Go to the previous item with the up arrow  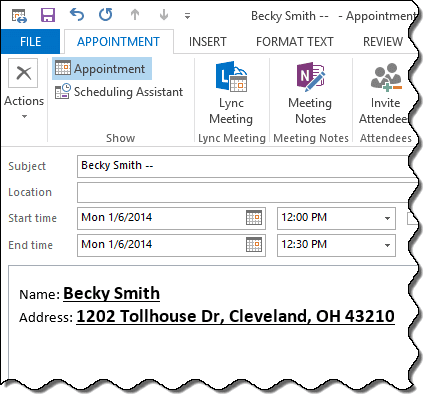coord(135,15)
